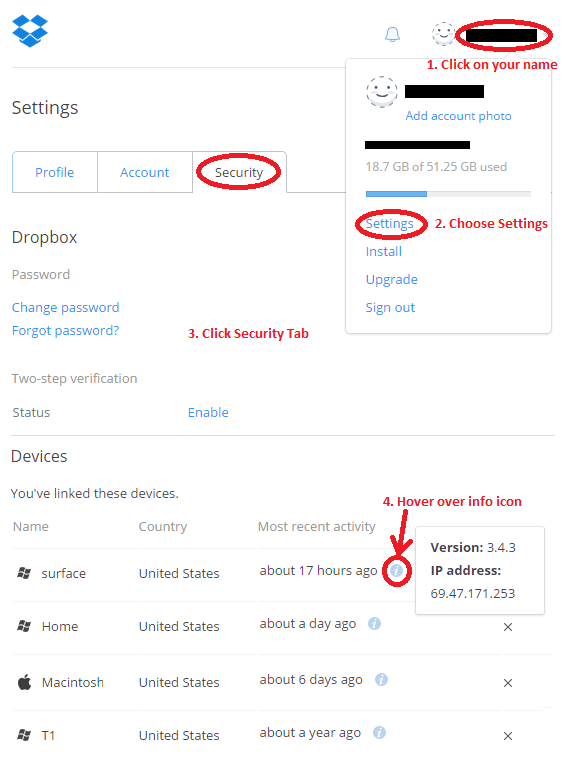Select the Security tab
Image resolution: width=568 pixels, height=760 pixels.
click(239, 172)
